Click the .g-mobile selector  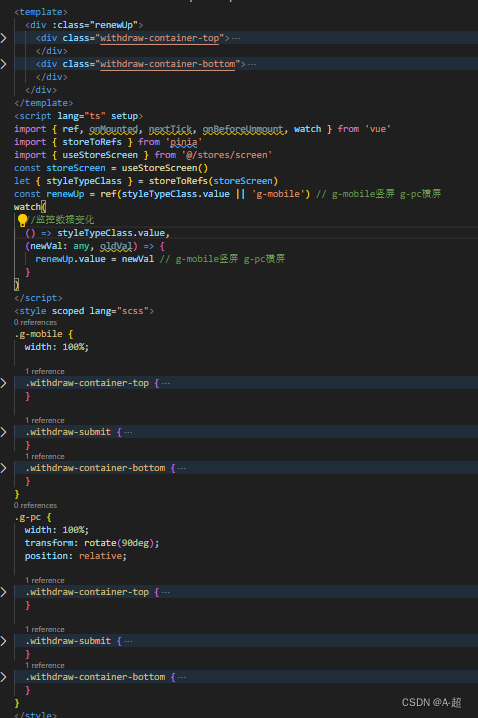point(38,334)
